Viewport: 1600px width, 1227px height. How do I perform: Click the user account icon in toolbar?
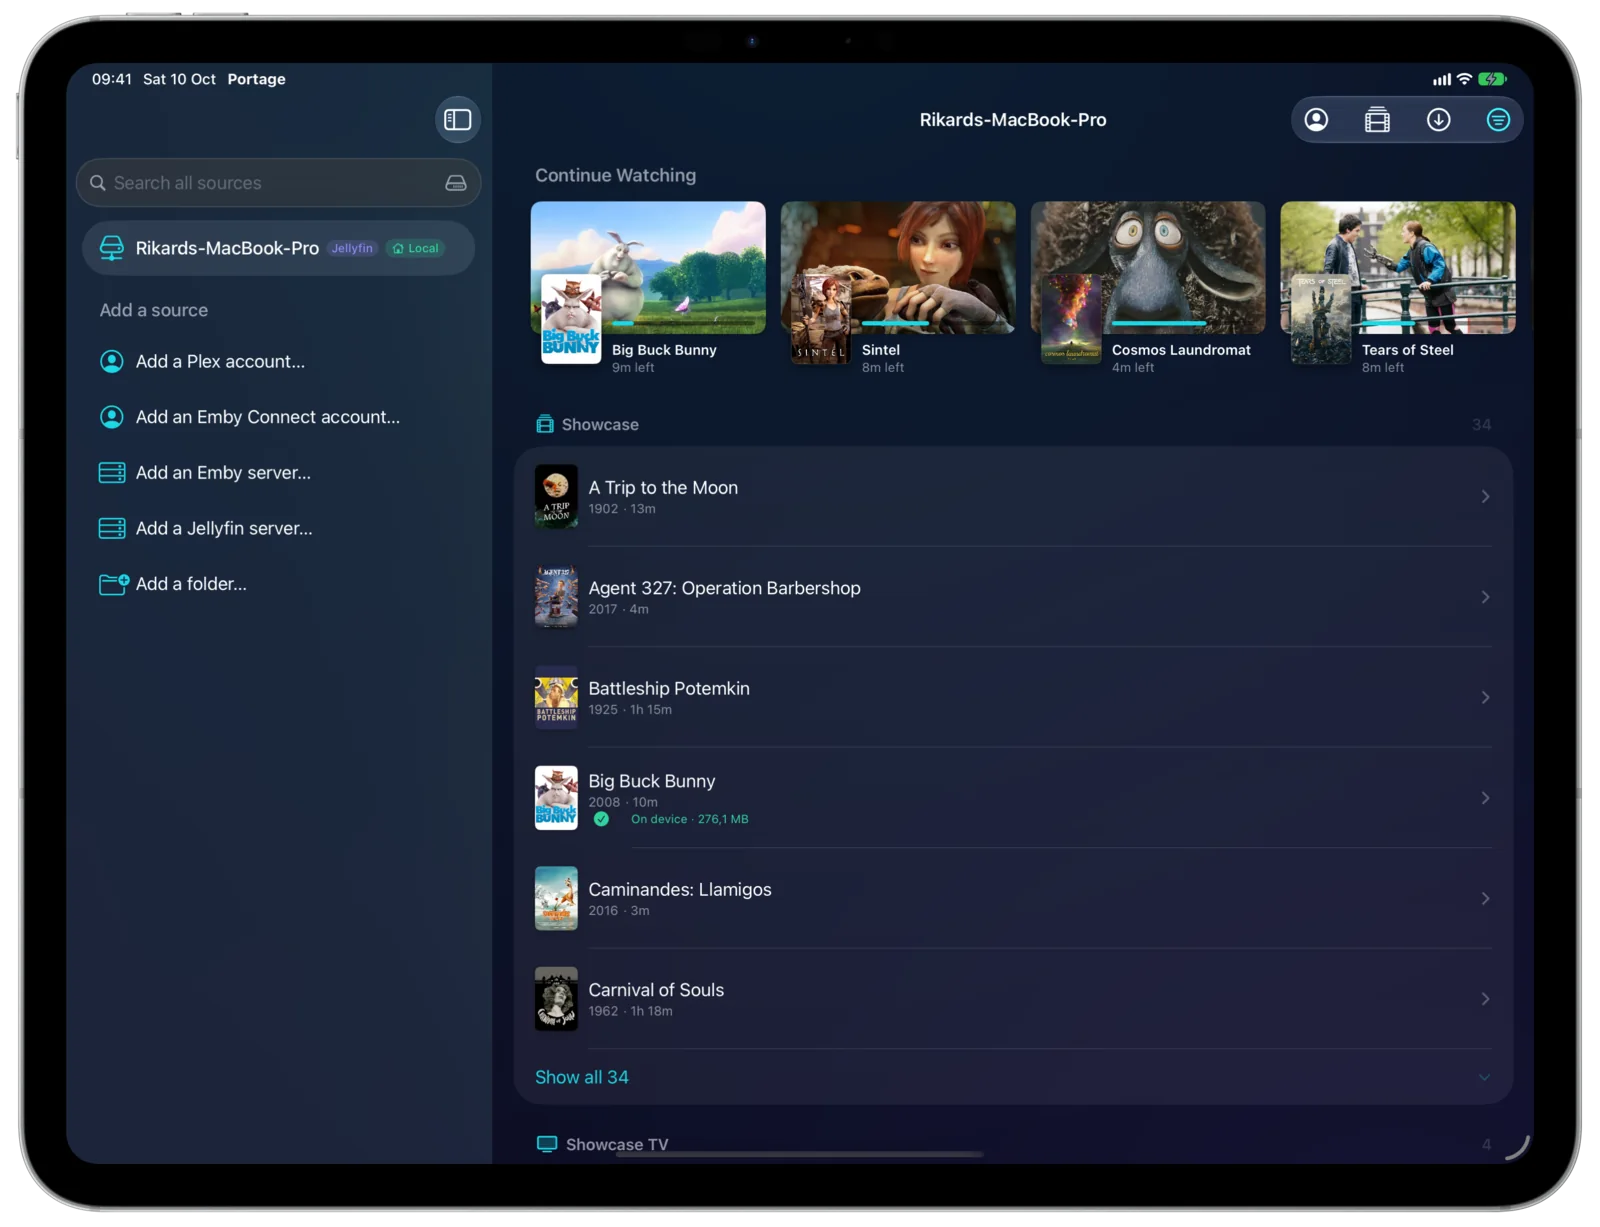[x=1316, y=120]
